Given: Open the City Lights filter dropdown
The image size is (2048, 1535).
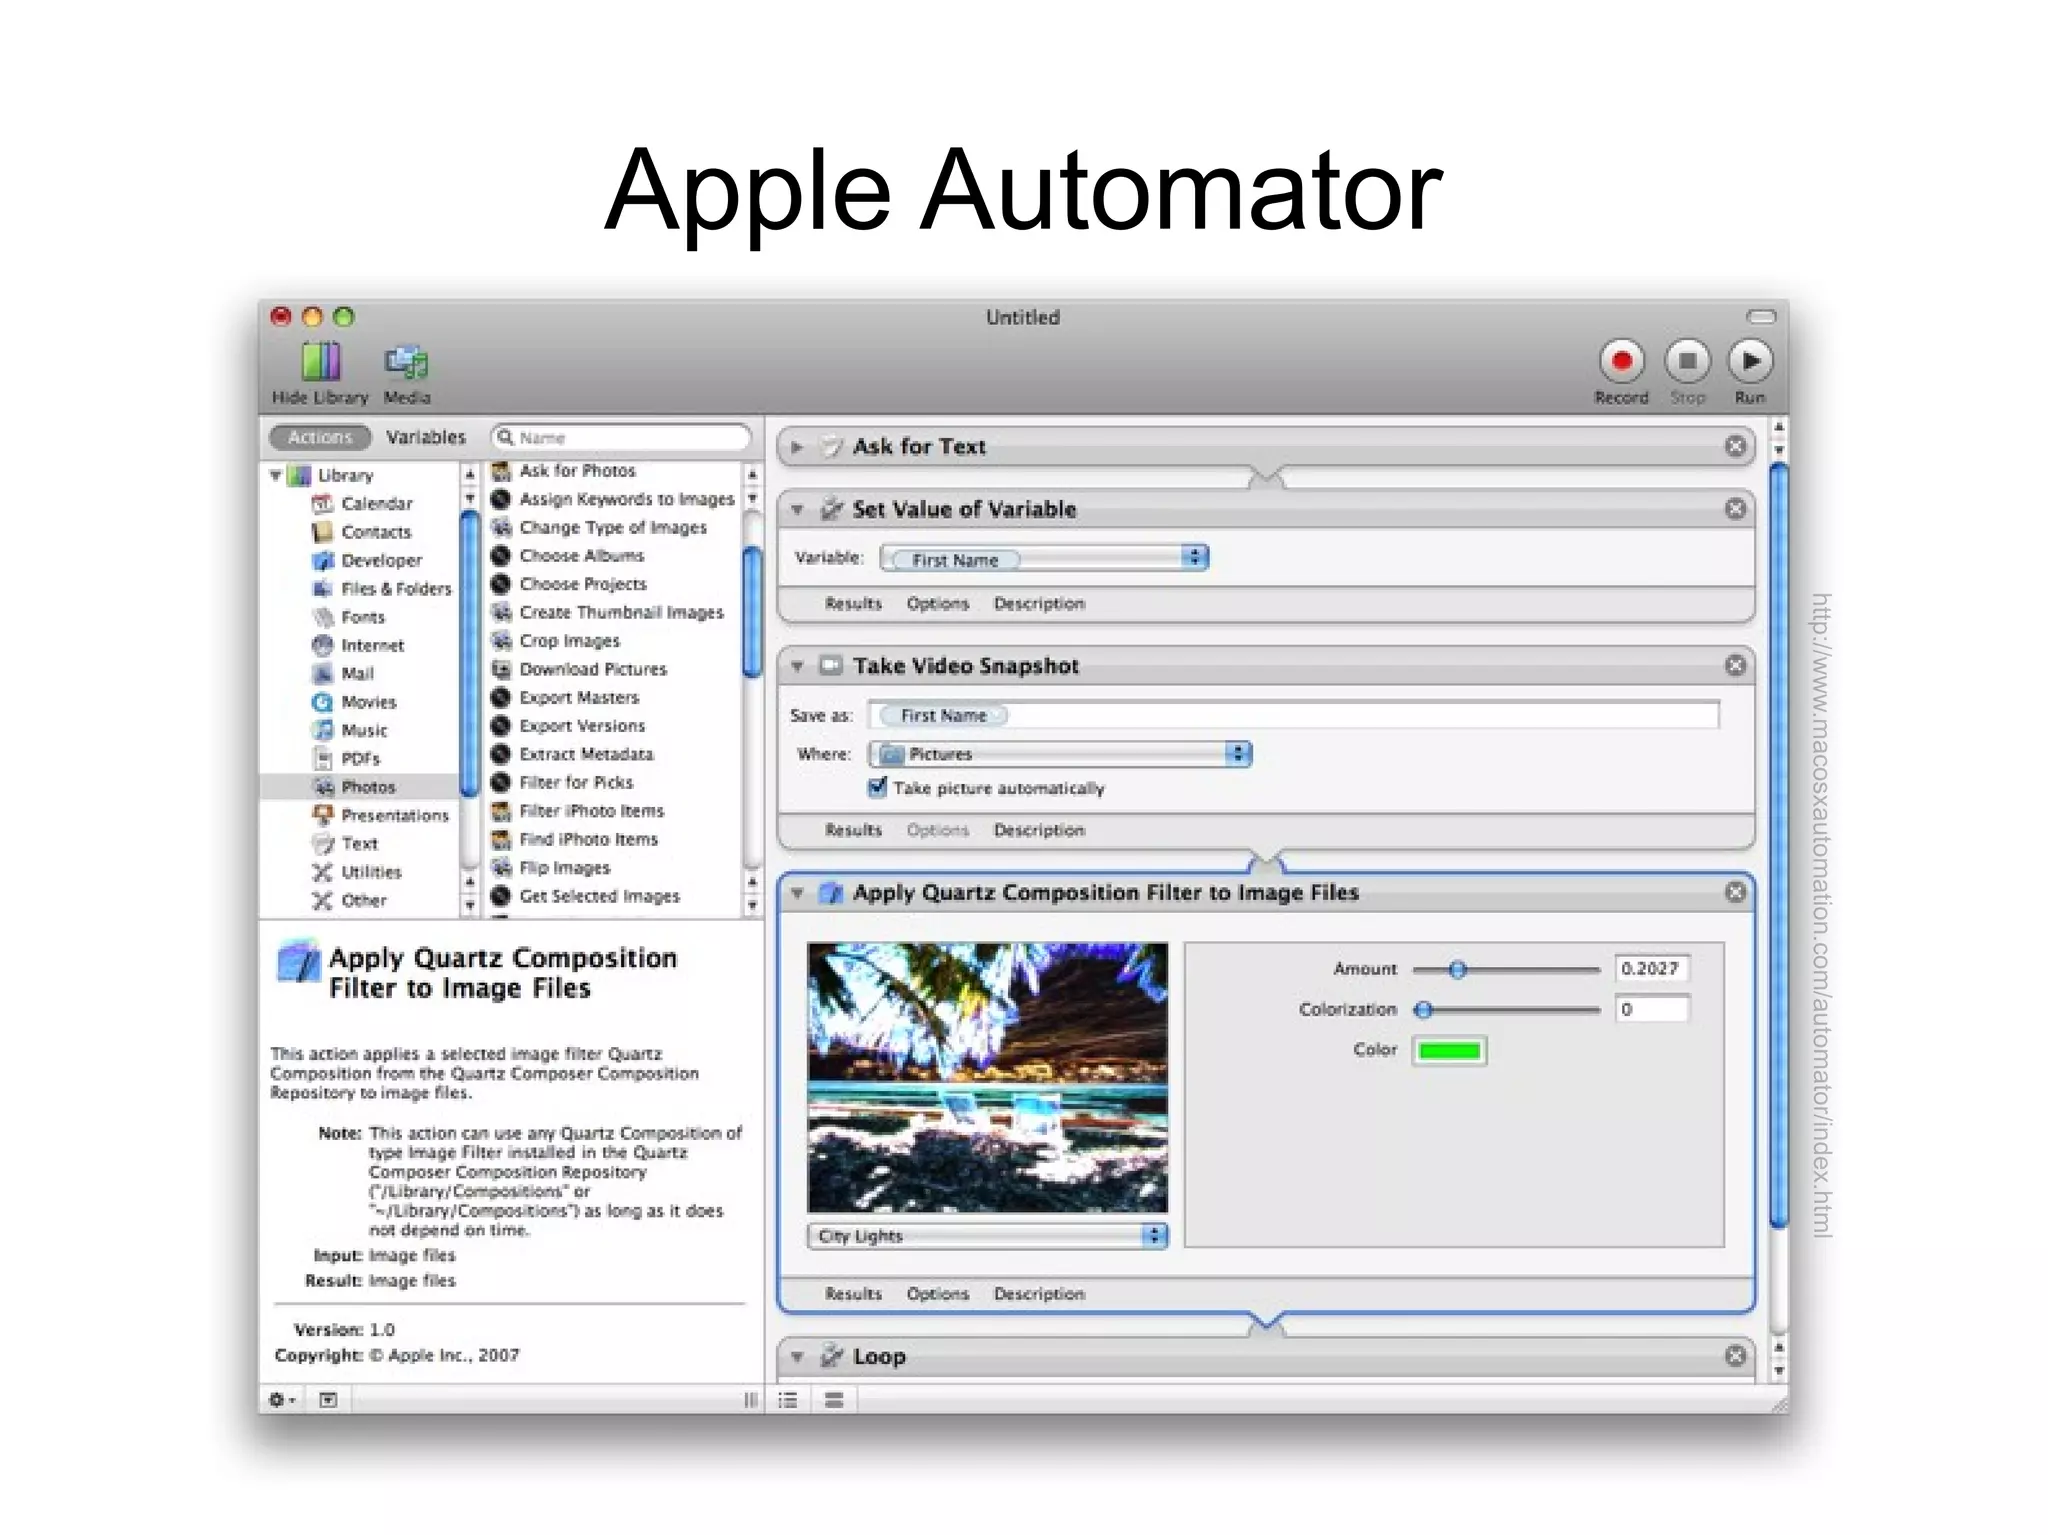Looking at the screenshot, I should coord(988,1236).
